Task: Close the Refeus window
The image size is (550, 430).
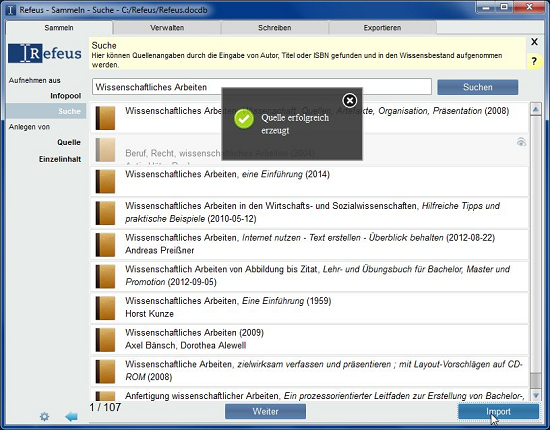Action: [529, 7]
